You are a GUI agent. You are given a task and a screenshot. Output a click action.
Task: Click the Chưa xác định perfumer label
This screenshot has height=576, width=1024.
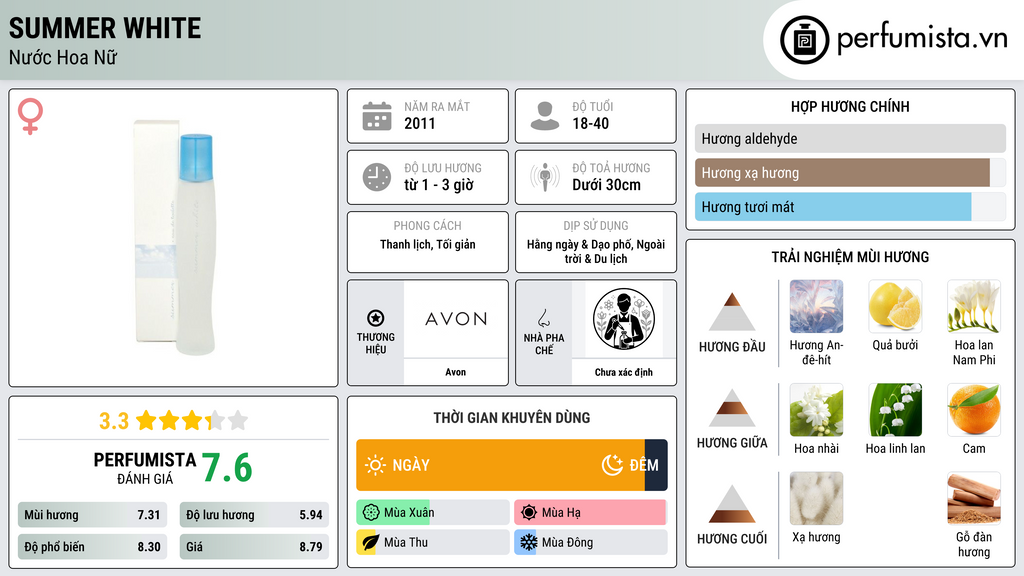[x=624, y=372]
